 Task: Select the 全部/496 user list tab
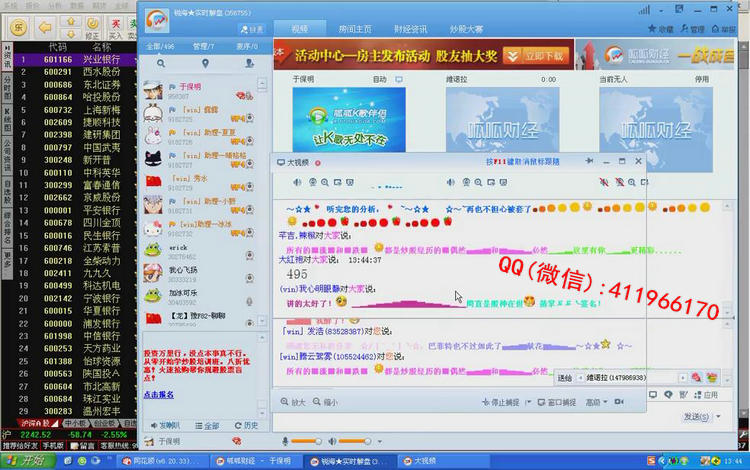pyautogui.click(x=160, y=46)
